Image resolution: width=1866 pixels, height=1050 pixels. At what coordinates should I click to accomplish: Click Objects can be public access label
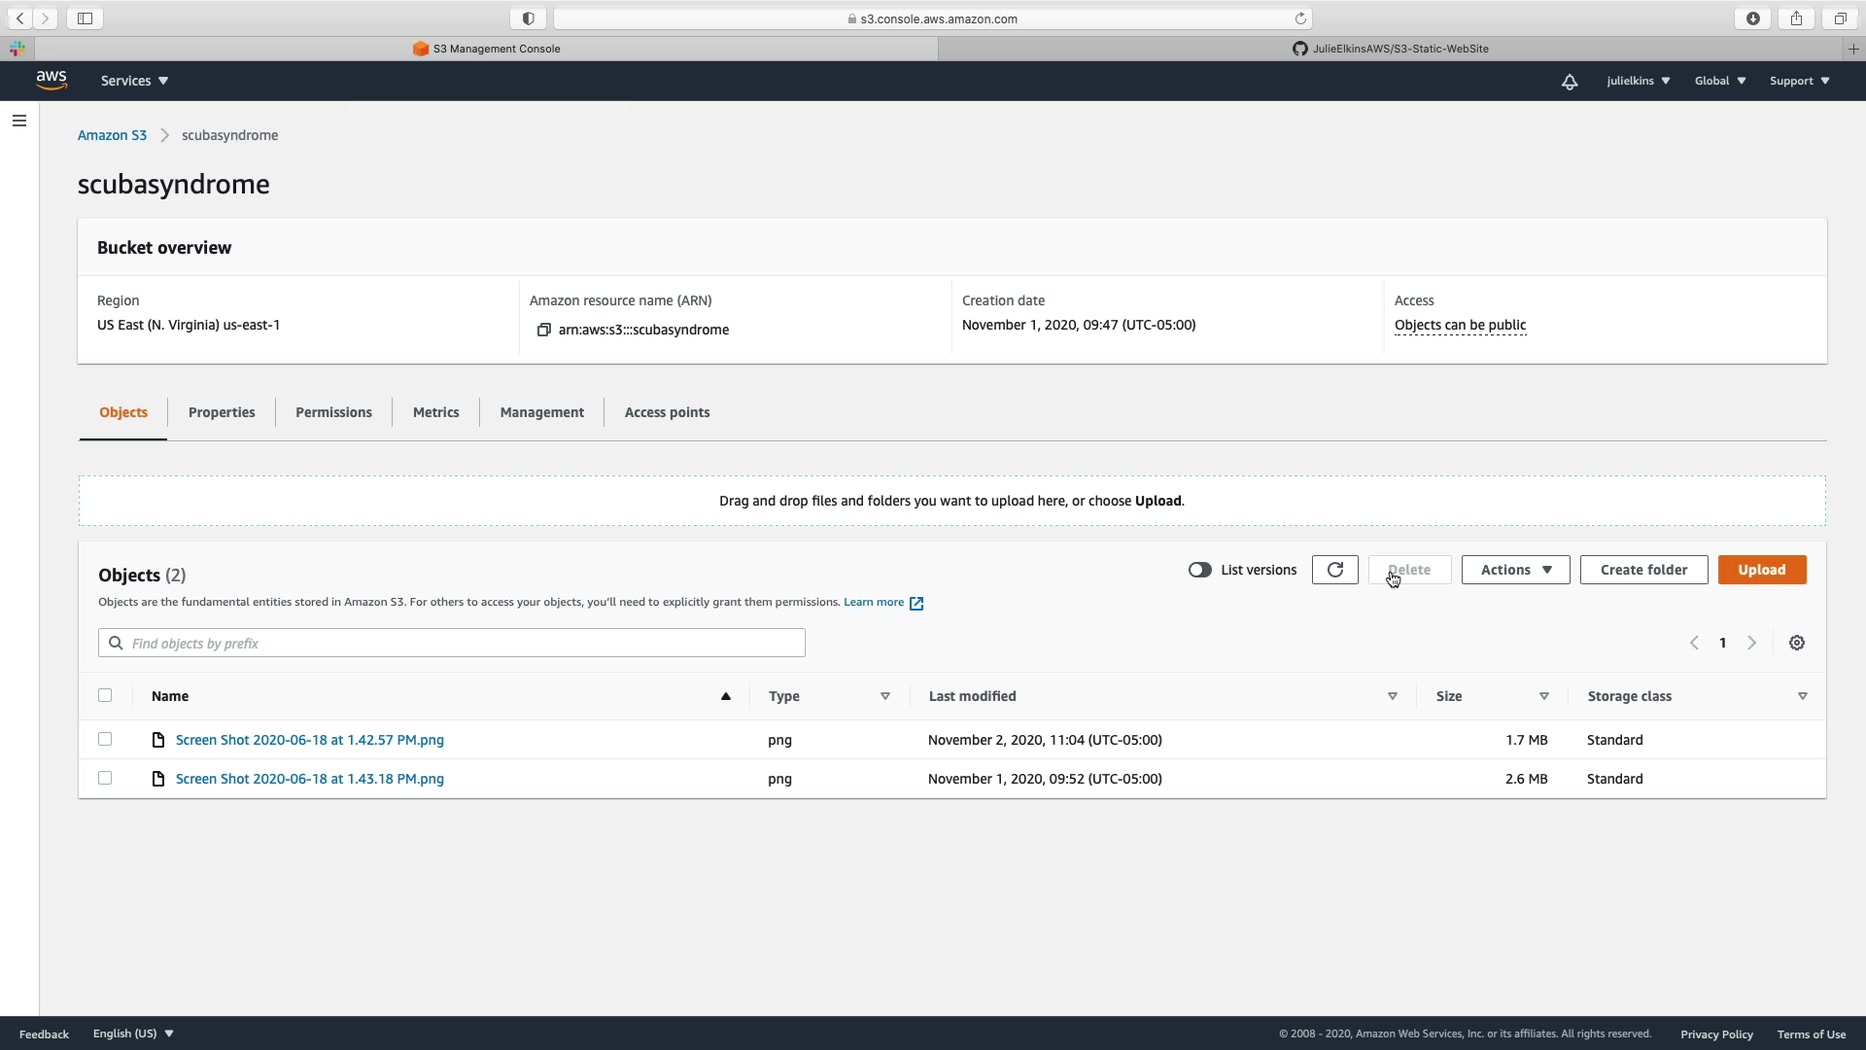[1460, 325]
